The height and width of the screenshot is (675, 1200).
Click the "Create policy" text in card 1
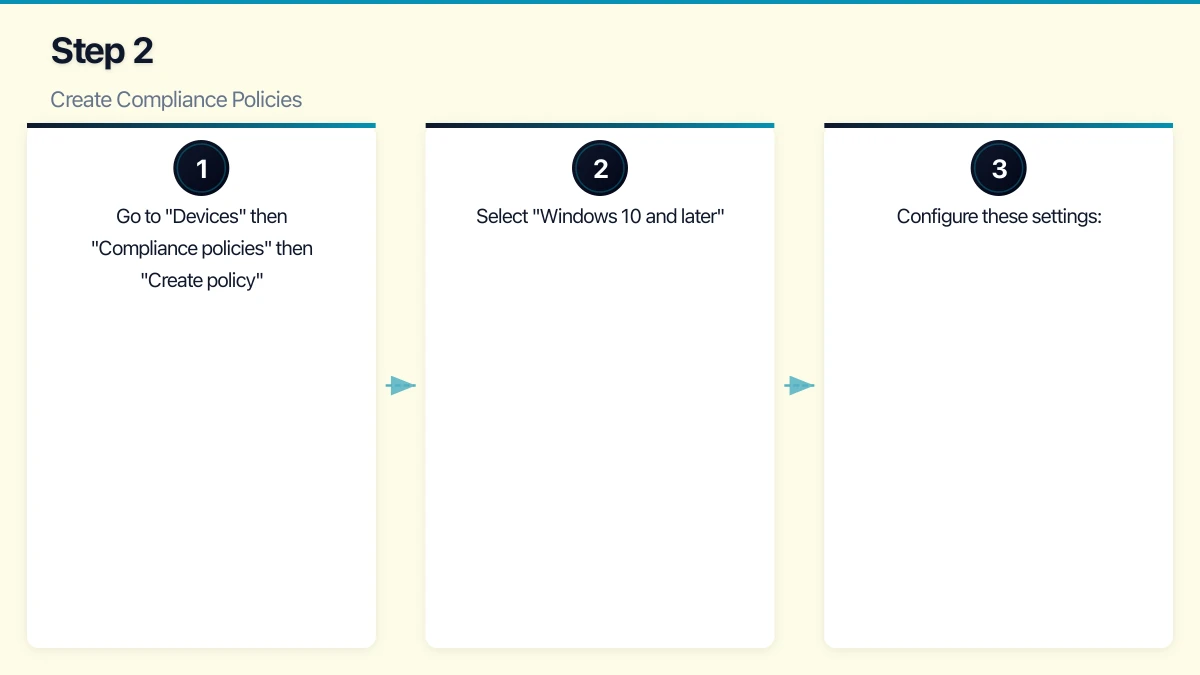point(201,280)
